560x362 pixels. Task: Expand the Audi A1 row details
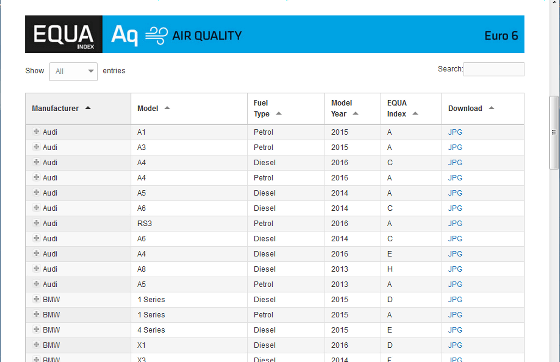(36, 132)
